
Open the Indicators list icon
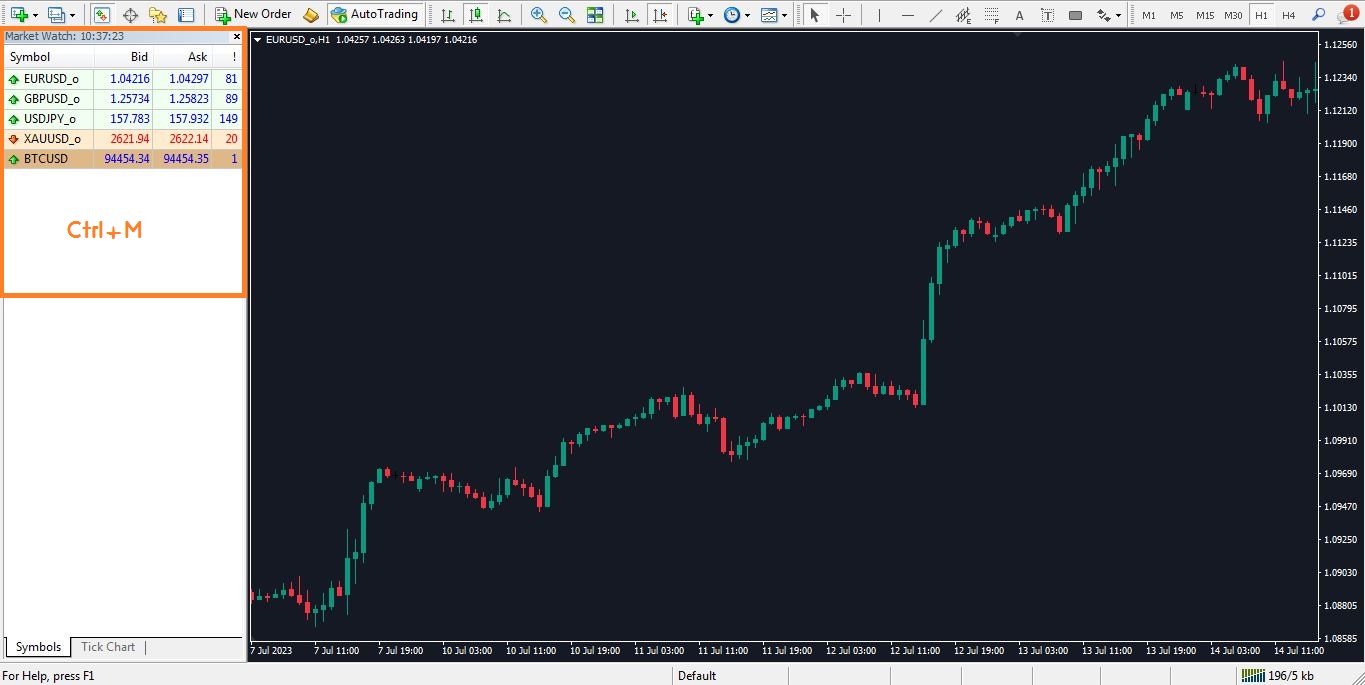coord(695,15)
